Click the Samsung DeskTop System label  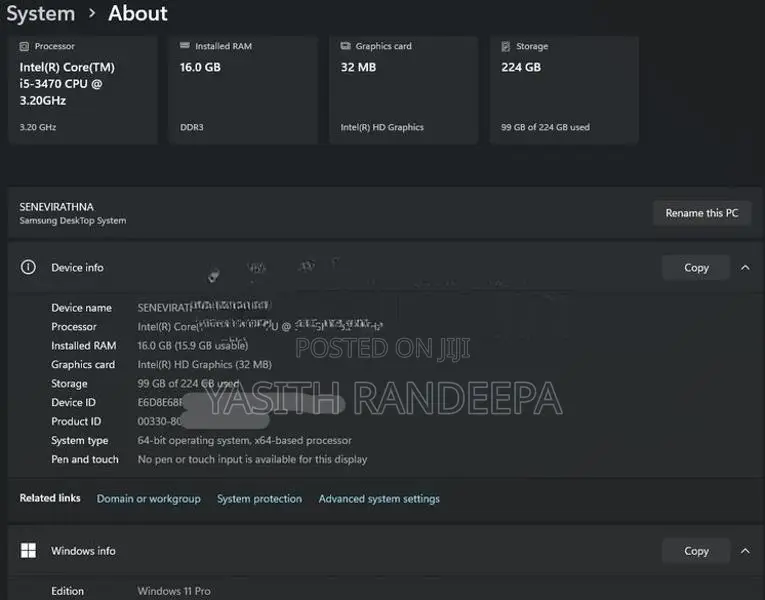coord(73,220)
